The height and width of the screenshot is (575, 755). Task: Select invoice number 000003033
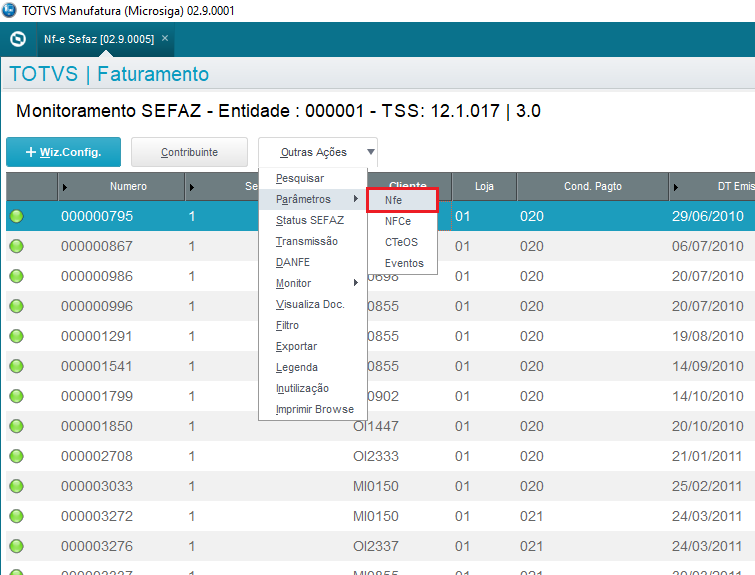[x=97, y=486]
